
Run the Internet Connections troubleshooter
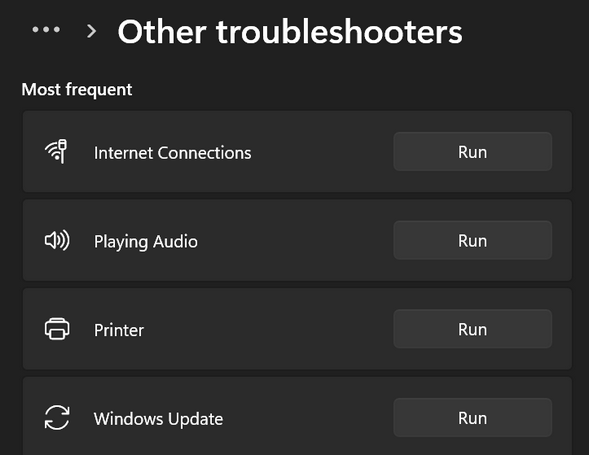pos(473,152)
